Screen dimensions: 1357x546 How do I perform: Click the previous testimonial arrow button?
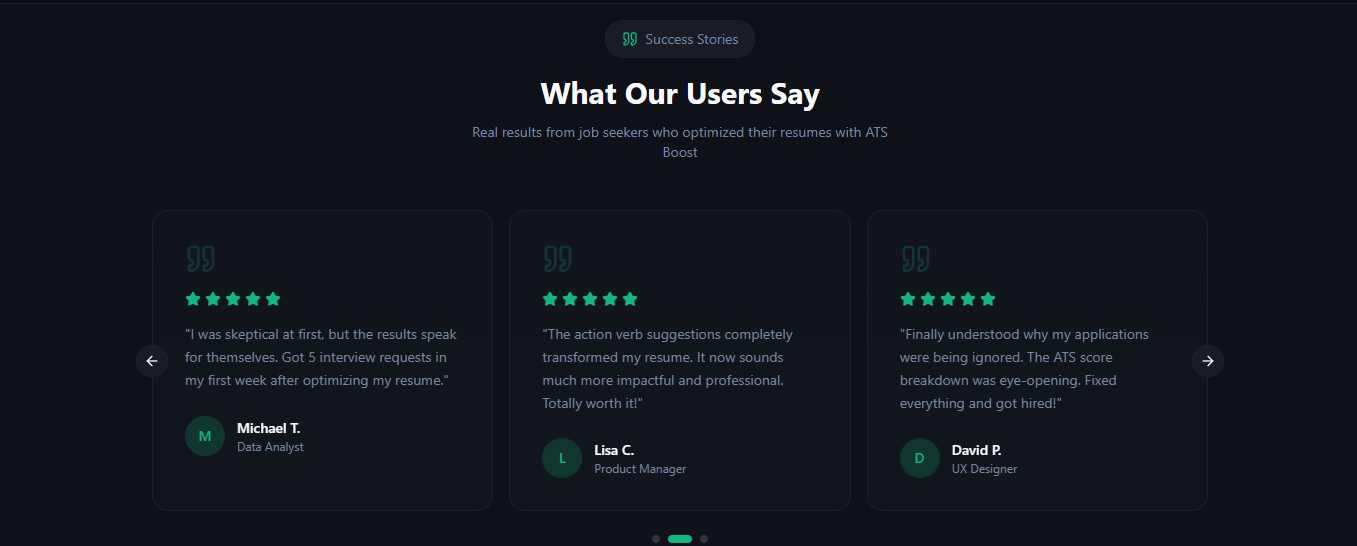pos(152,361)
